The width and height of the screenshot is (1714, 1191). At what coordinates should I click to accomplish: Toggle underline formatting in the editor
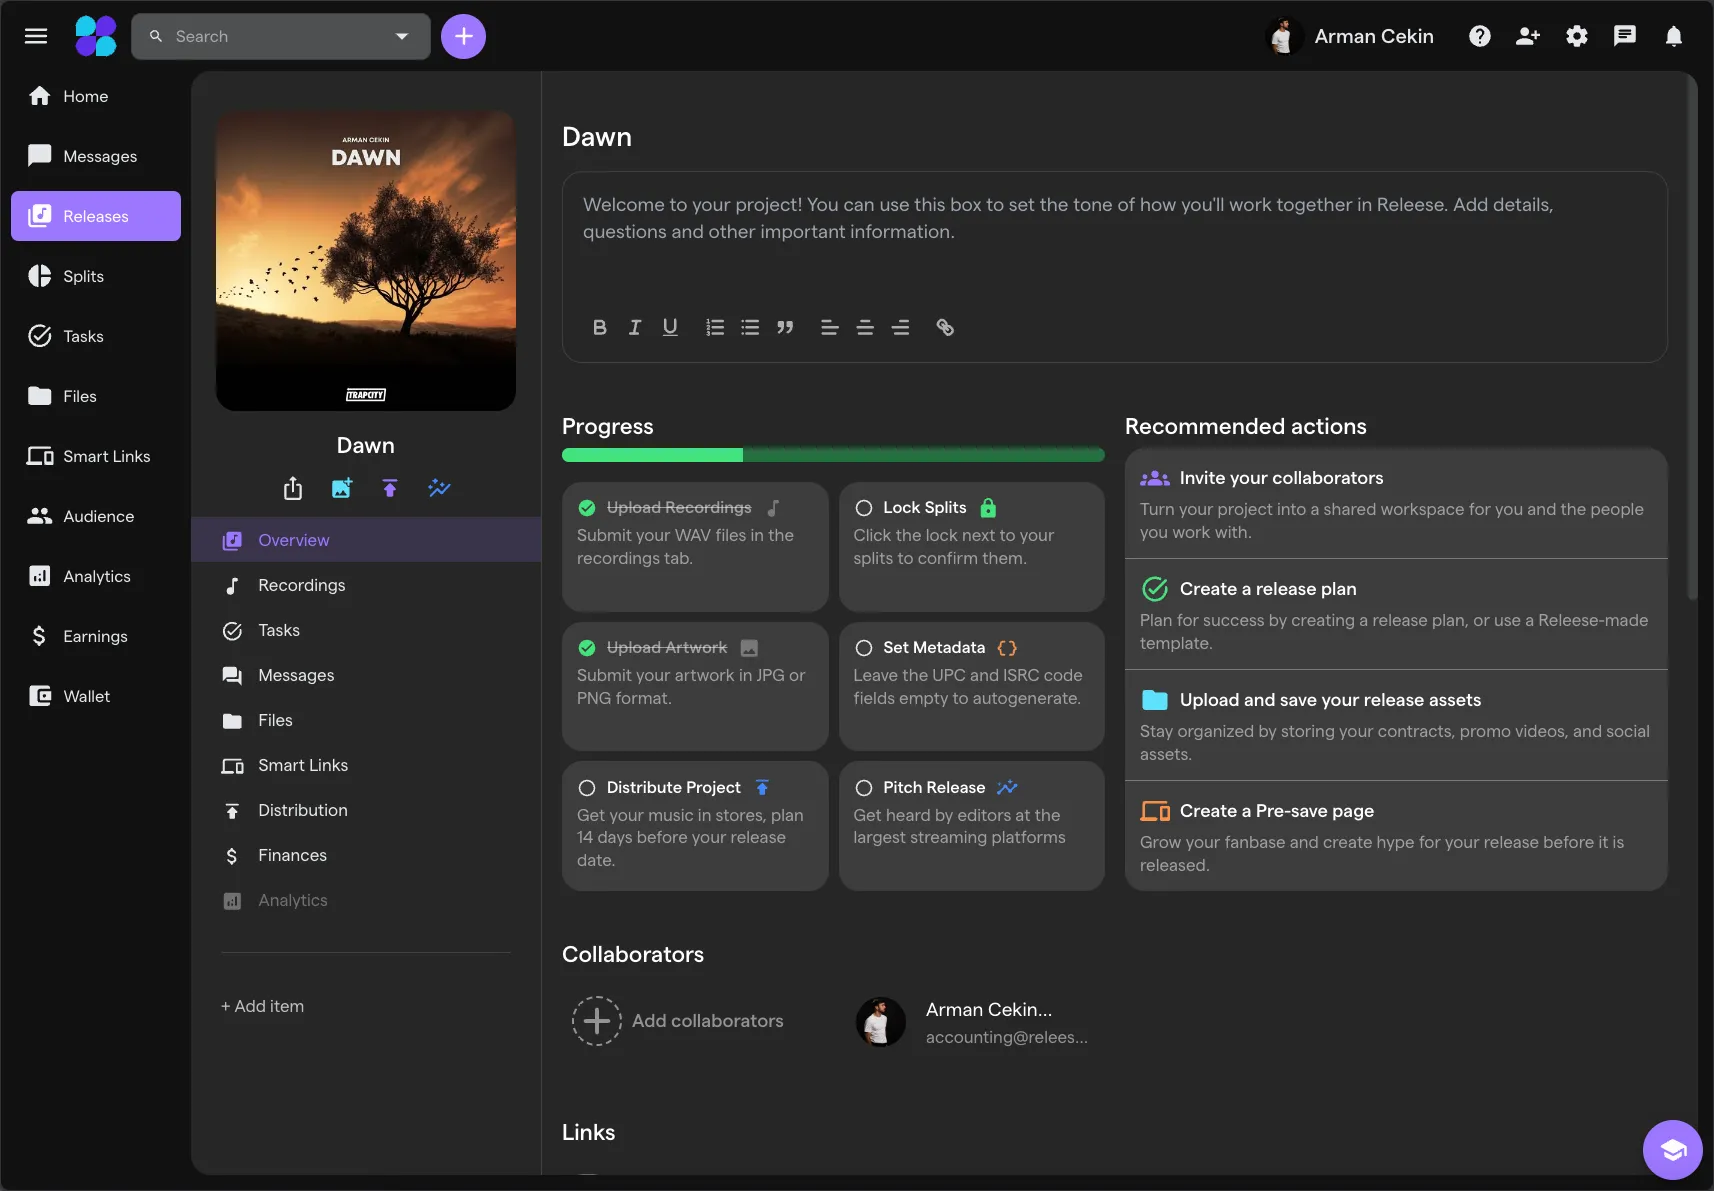pos(670,327)
